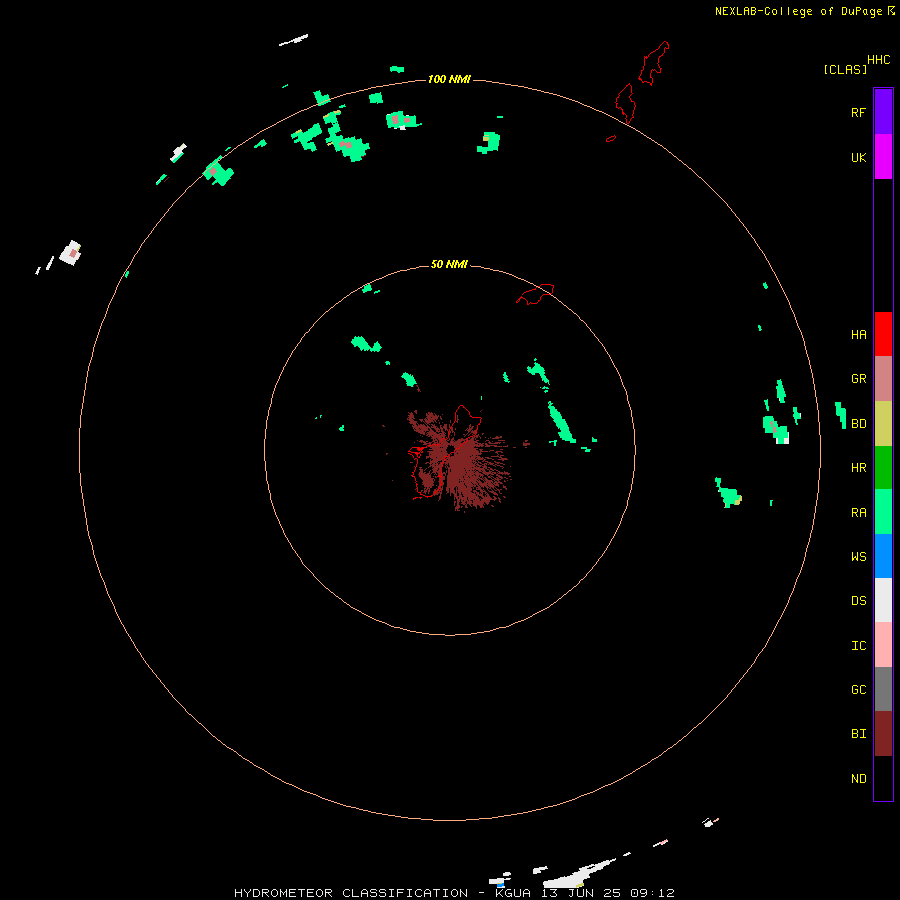The height and width of the screenshot is (900, 900).
Task: Select the BD legend label
Action: coord(858,424)
